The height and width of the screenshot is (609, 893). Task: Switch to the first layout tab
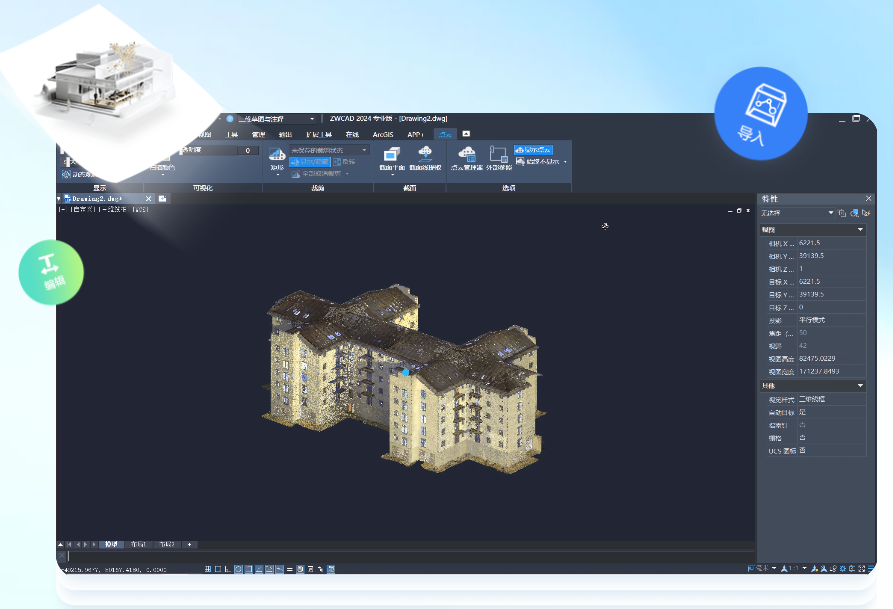click(138, 545)
